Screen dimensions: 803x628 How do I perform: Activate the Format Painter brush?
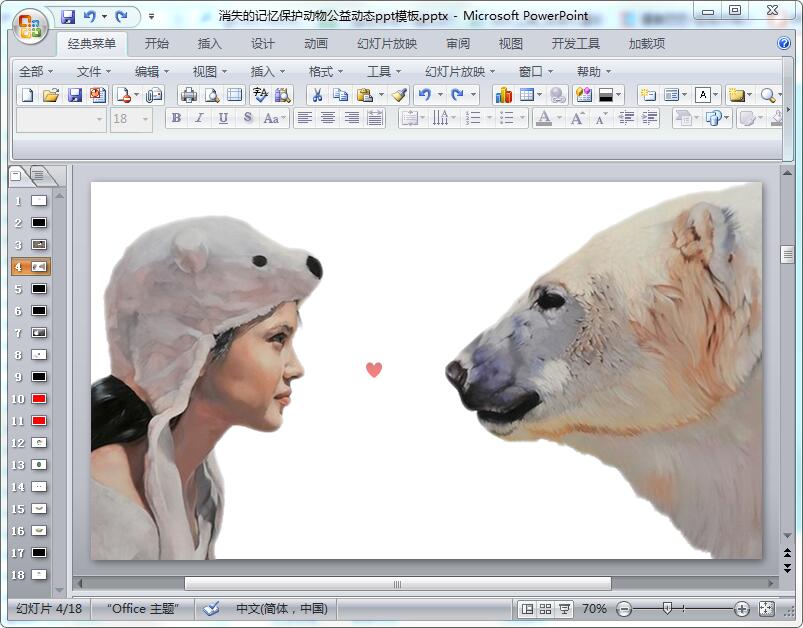(x=399, y=95)
